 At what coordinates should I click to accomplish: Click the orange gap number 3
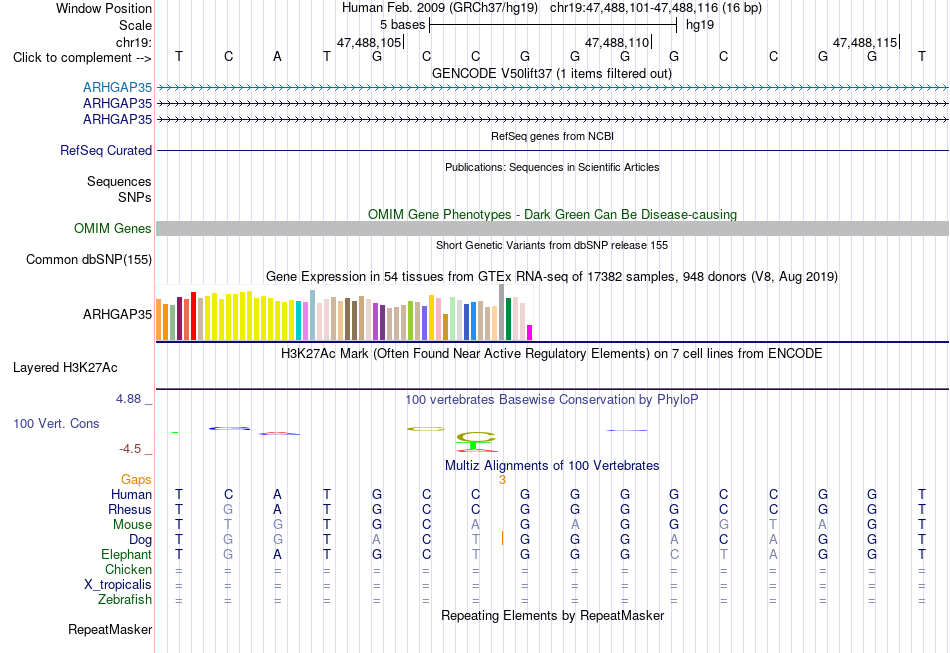(x=502, y=480)
